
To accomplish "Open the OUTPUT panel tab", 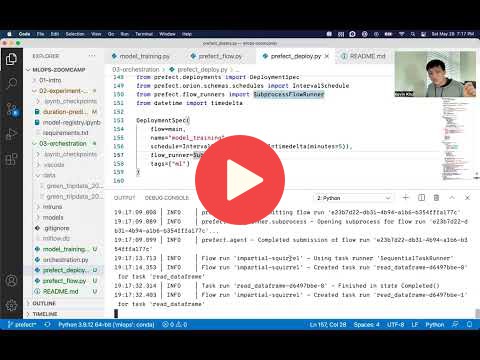I will pyautogui.click(x=125, y=198).
